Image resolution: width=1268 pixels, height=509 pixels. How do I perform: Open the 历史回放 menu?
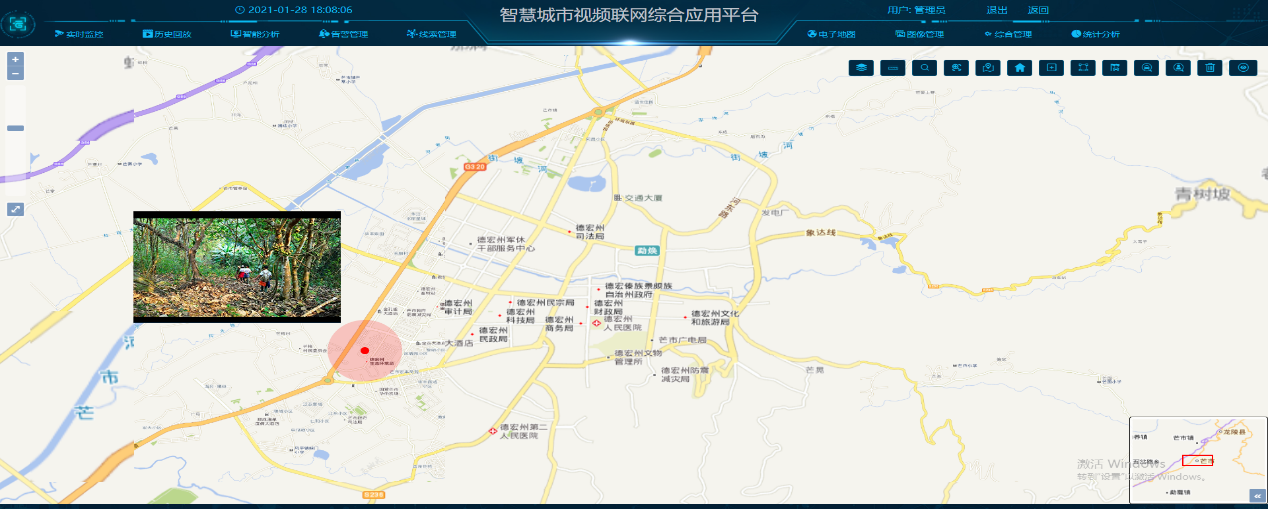tap(166, 34)
